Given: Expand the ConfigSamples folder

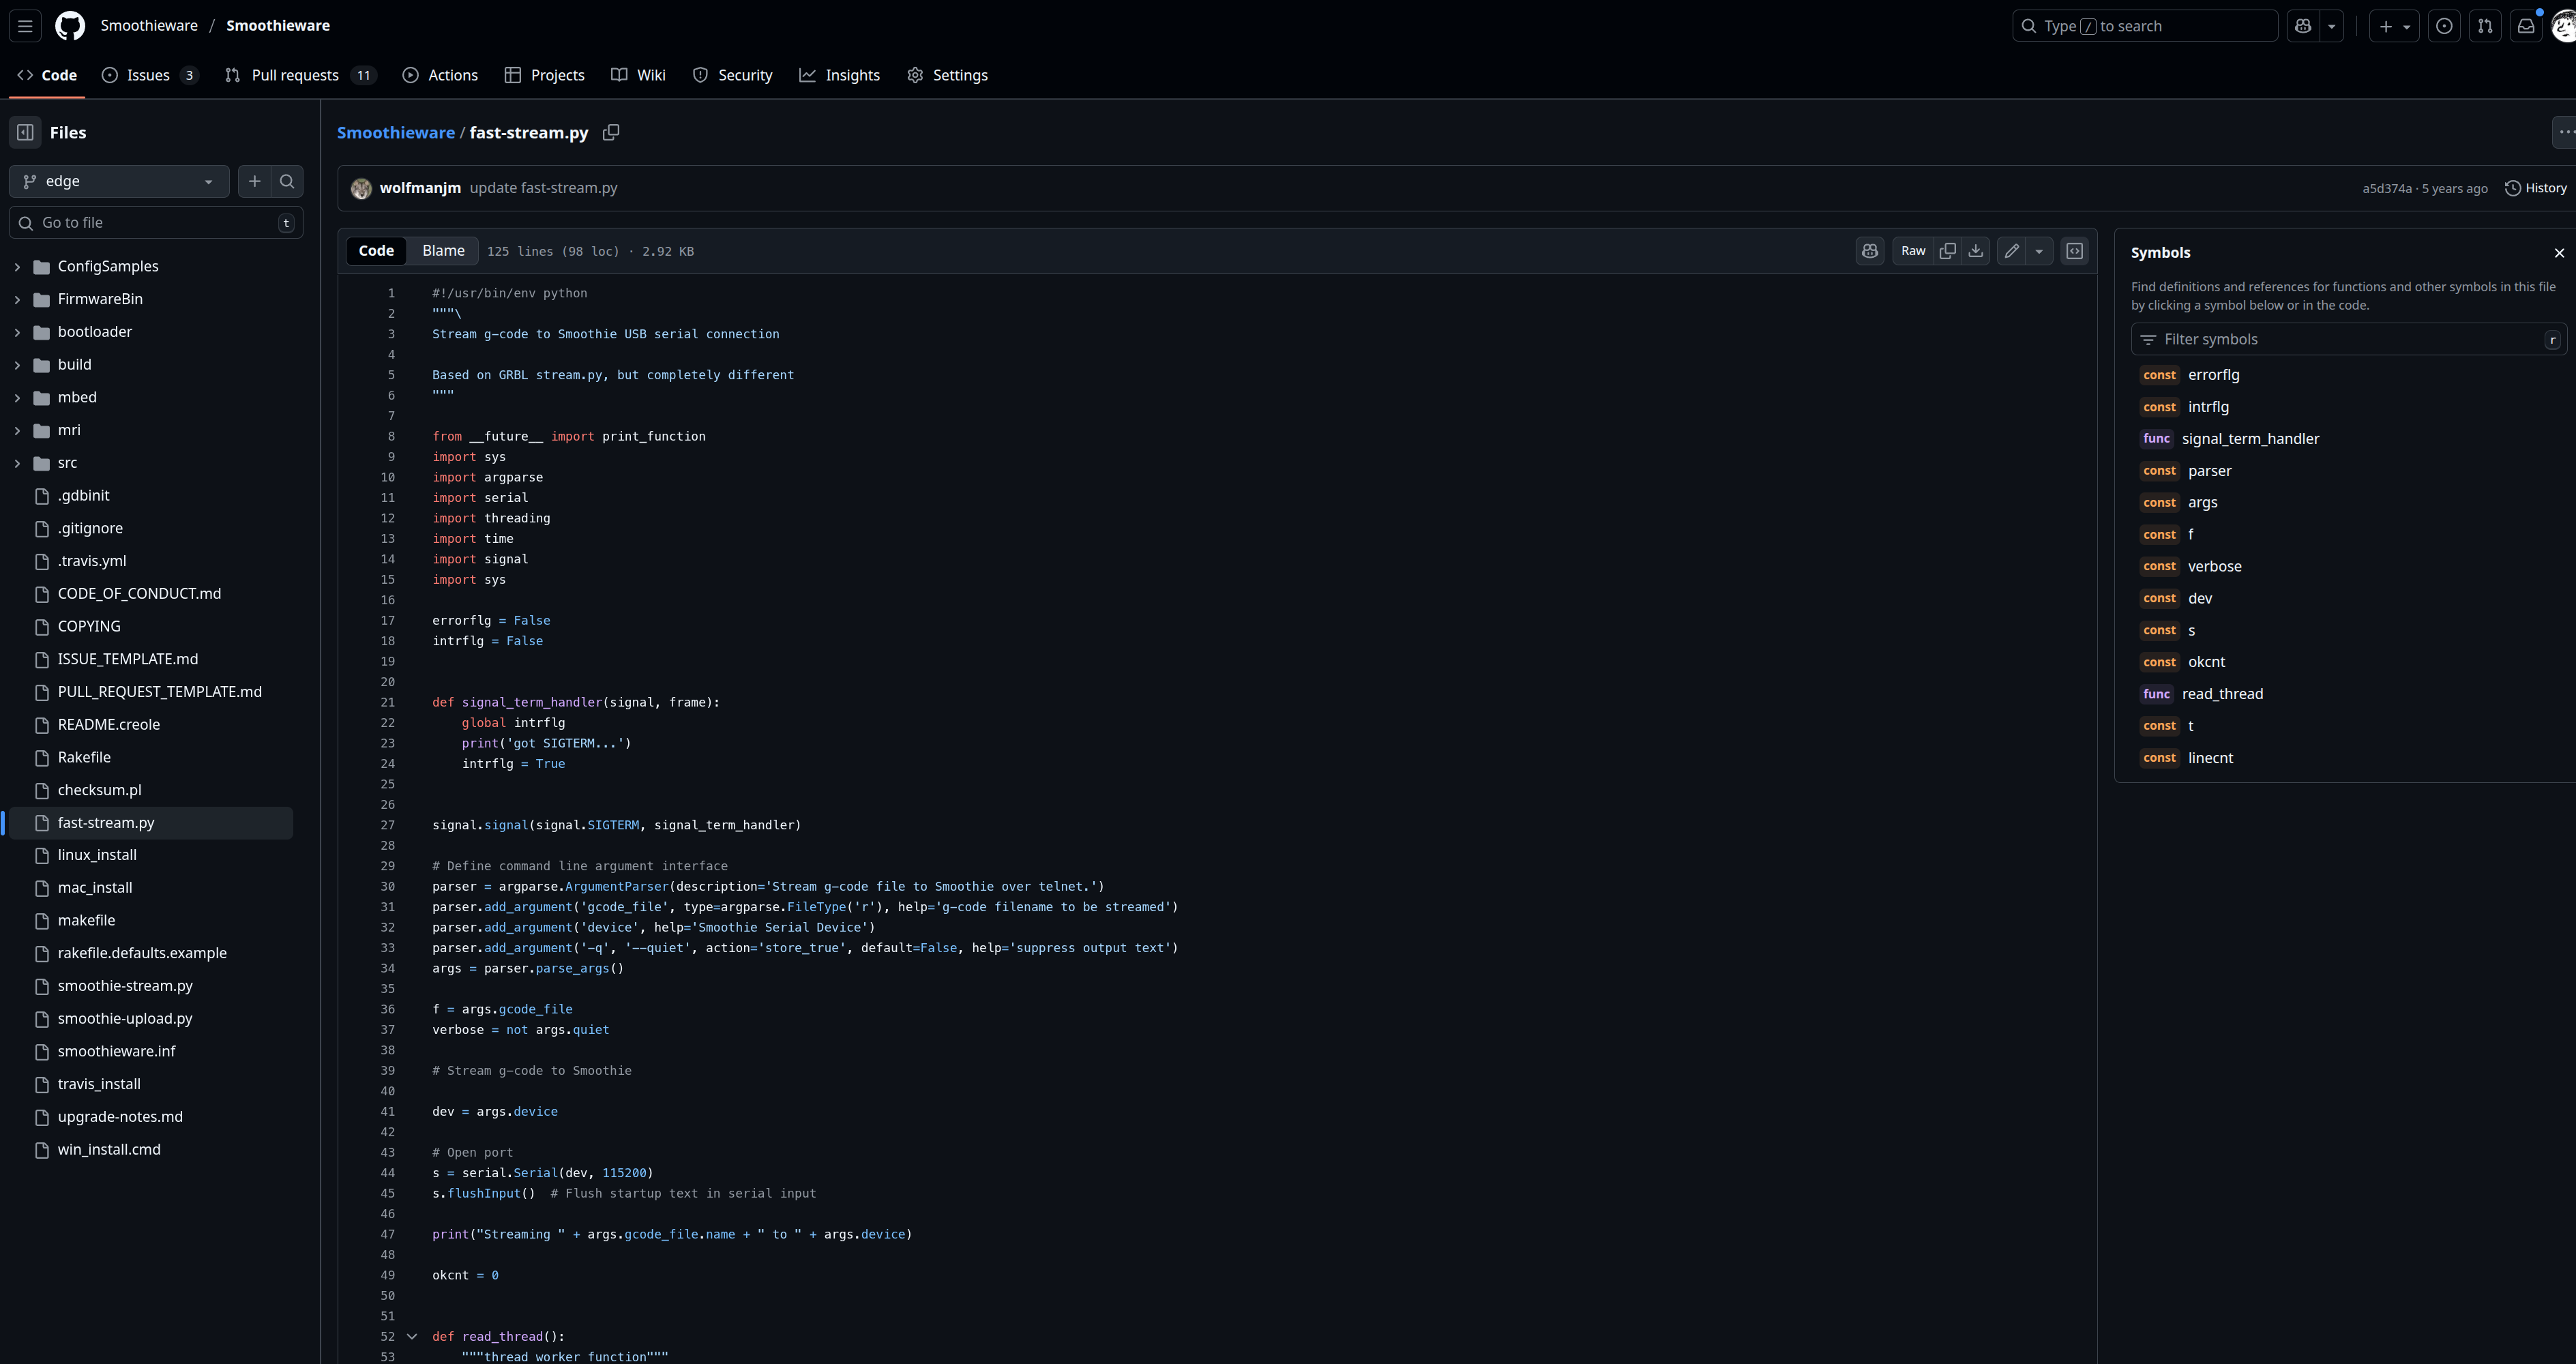Looking at the screenshot, I should tap(17, 266).
